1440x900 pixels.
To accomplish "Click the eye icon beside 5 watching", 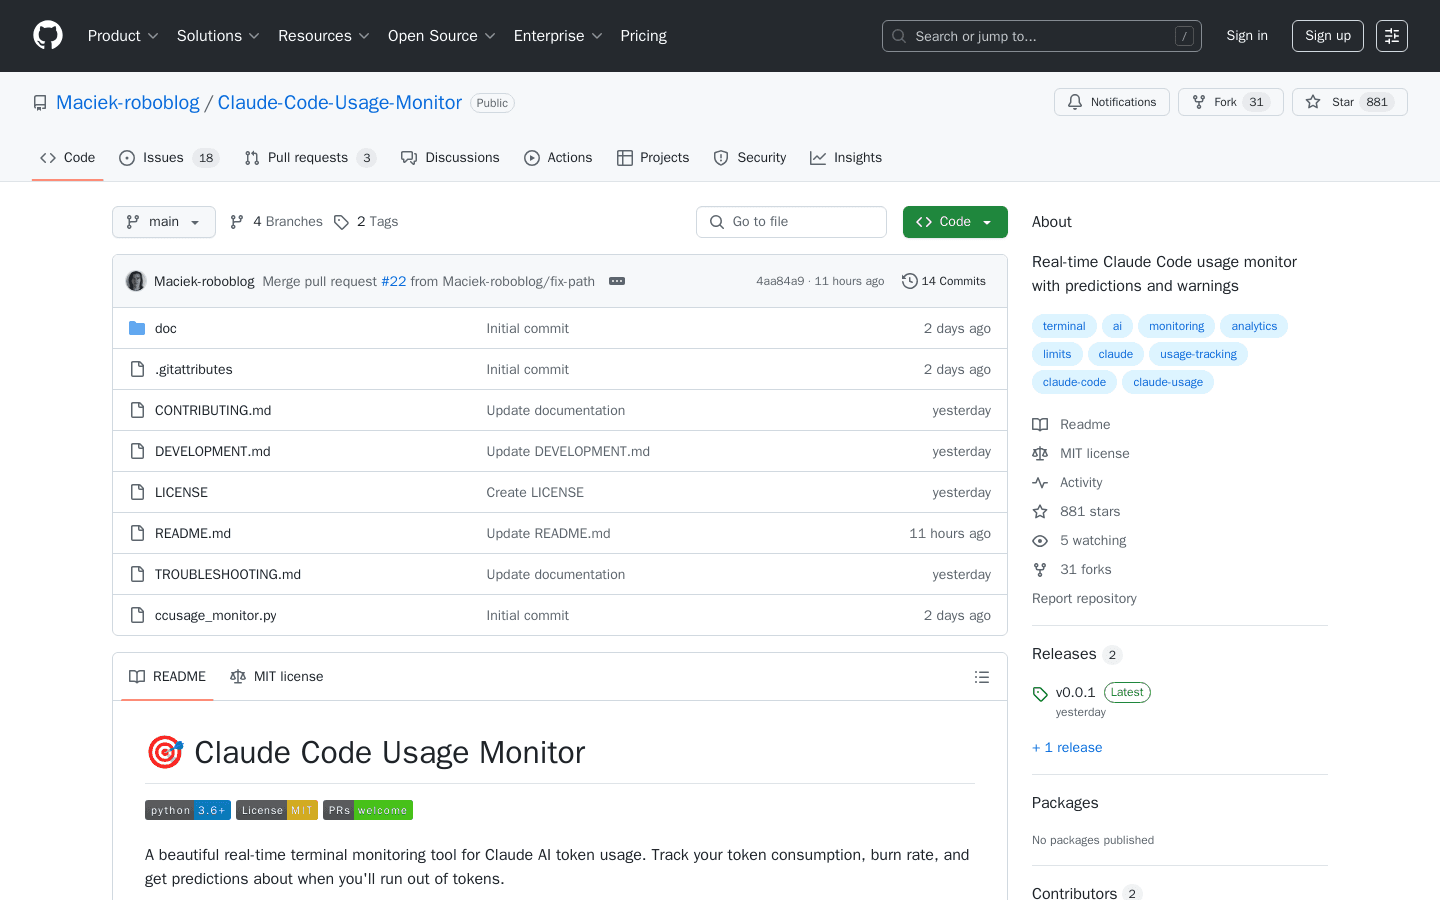I will click(1040, 540).
